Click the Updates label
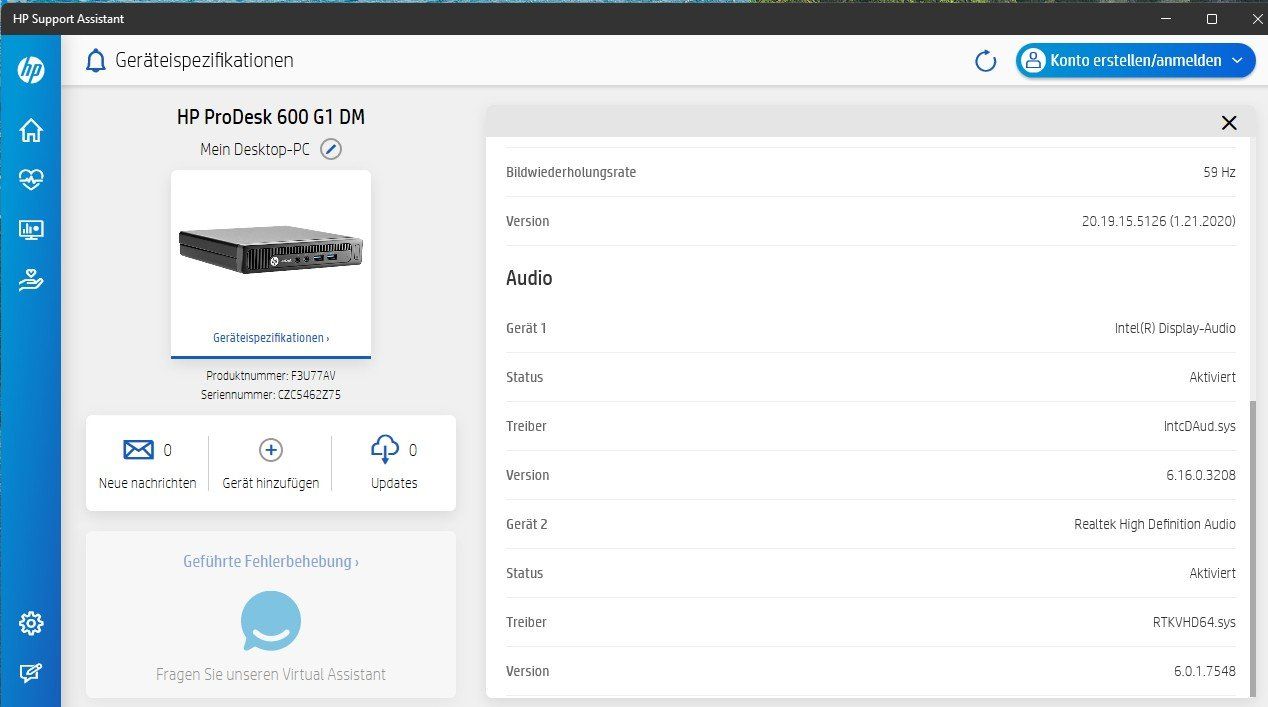 click(394, 483)
